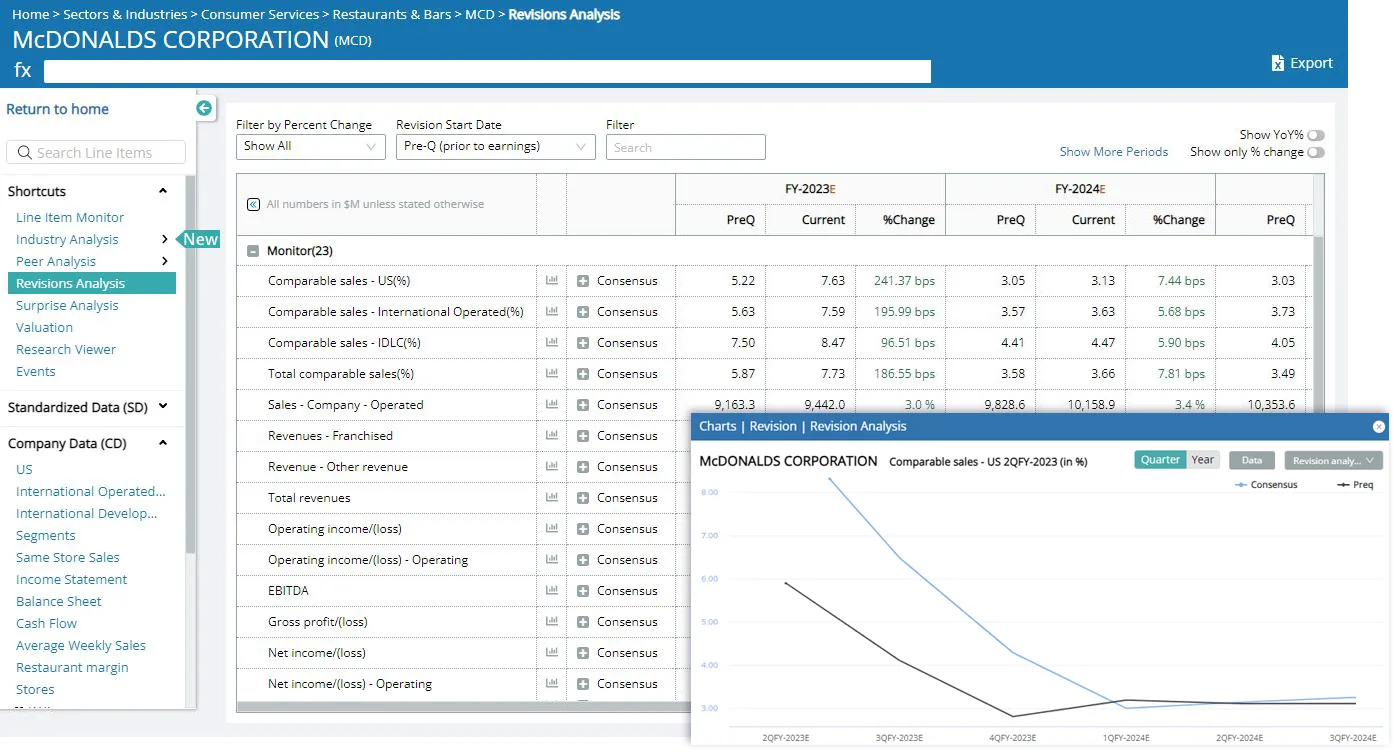Open the chart icon for the Sales - Company - Operated row

click(x=551, y=405)
